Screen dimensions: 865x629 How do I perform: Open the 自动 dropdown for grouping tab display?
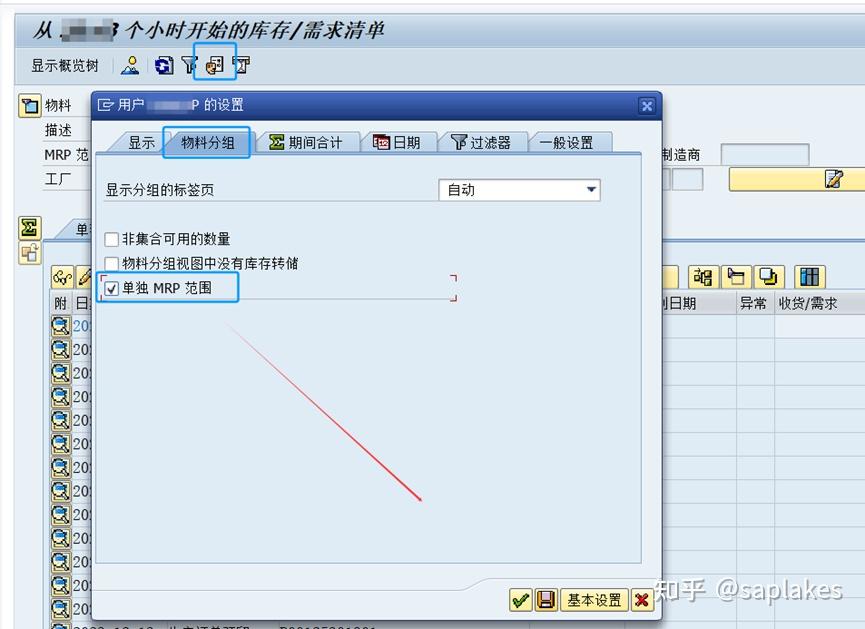(x=592, y=190)
